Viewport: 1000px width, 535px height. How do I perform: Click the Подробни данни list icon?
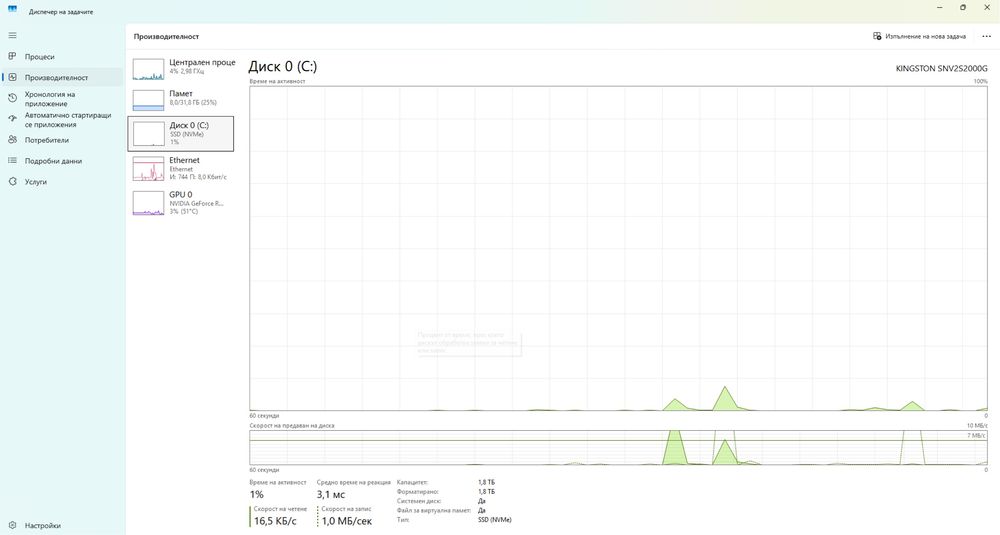click(x=12, y=161)
